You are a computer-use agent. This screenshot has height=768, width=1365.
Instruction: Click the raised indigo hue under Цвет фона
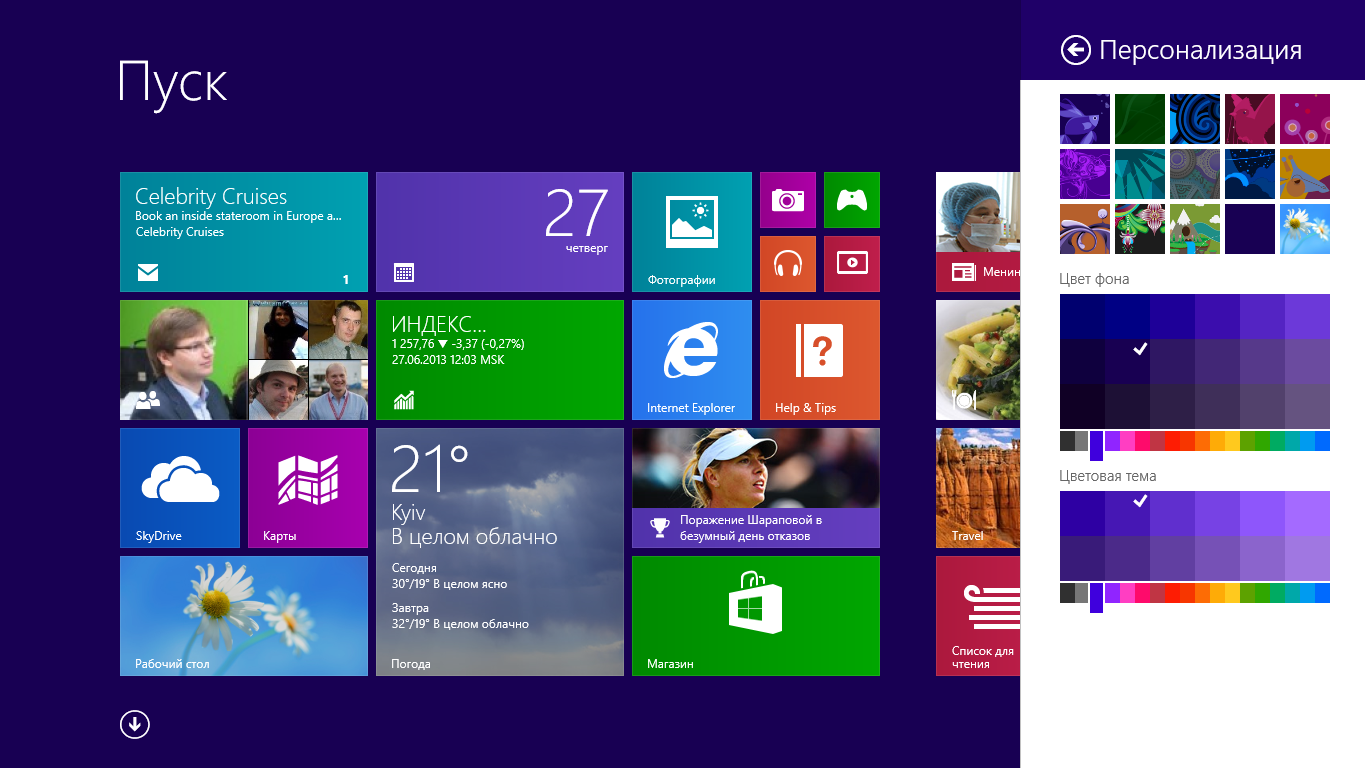1096,446
